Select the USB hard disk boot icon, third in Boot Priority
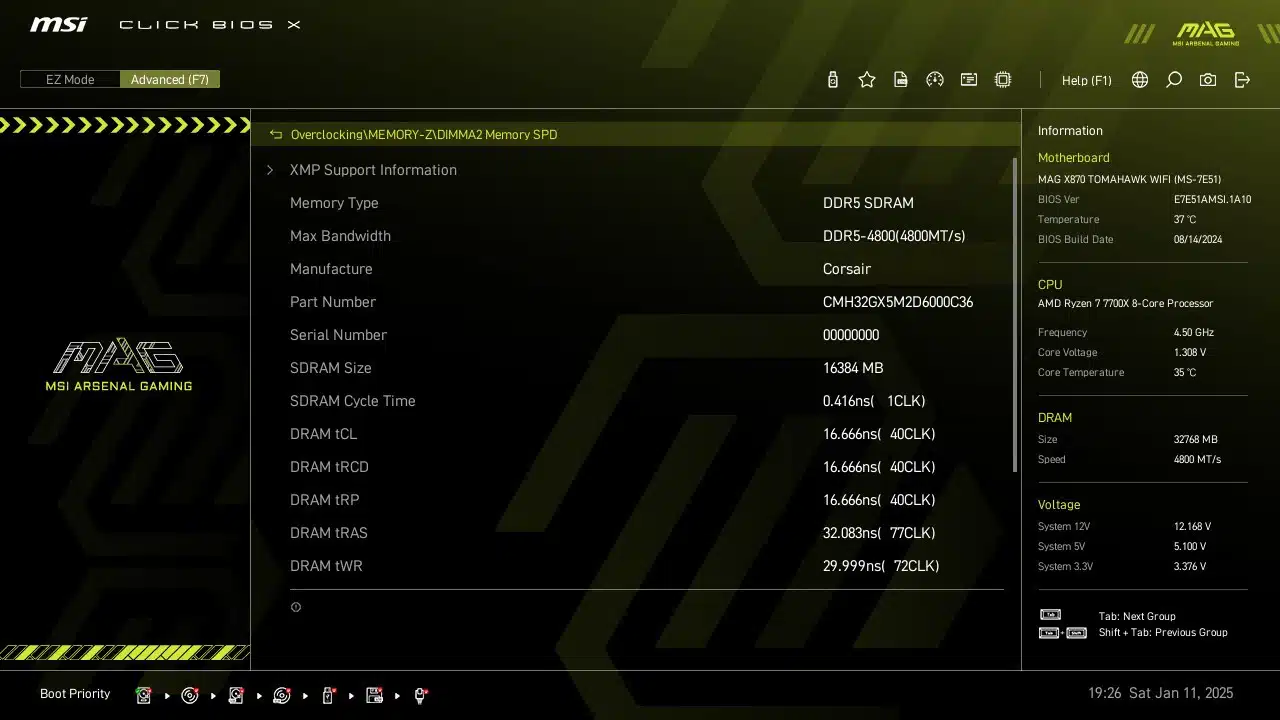Screen dimensions: 1280x720 tap(236, 695)
